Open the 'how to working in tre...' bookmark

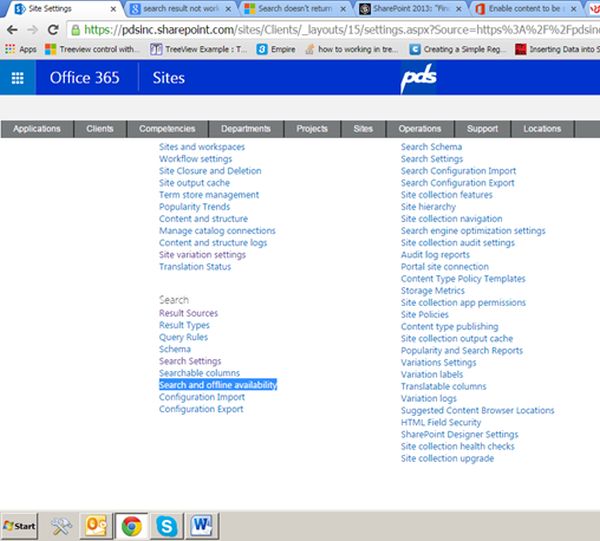pyautogui.click(x=351, y=49)
